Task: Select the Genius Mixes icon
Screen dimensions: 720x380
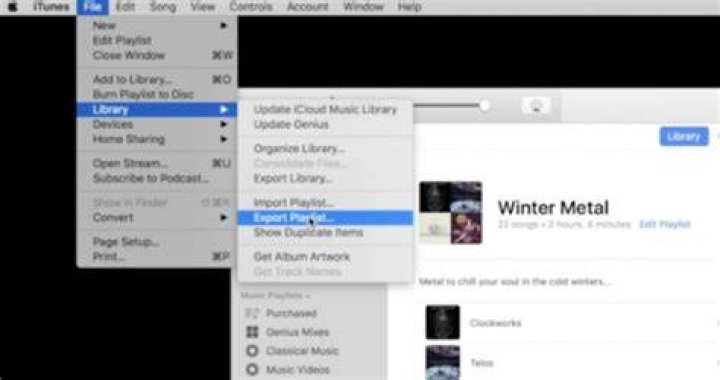Action: [252, 332]
